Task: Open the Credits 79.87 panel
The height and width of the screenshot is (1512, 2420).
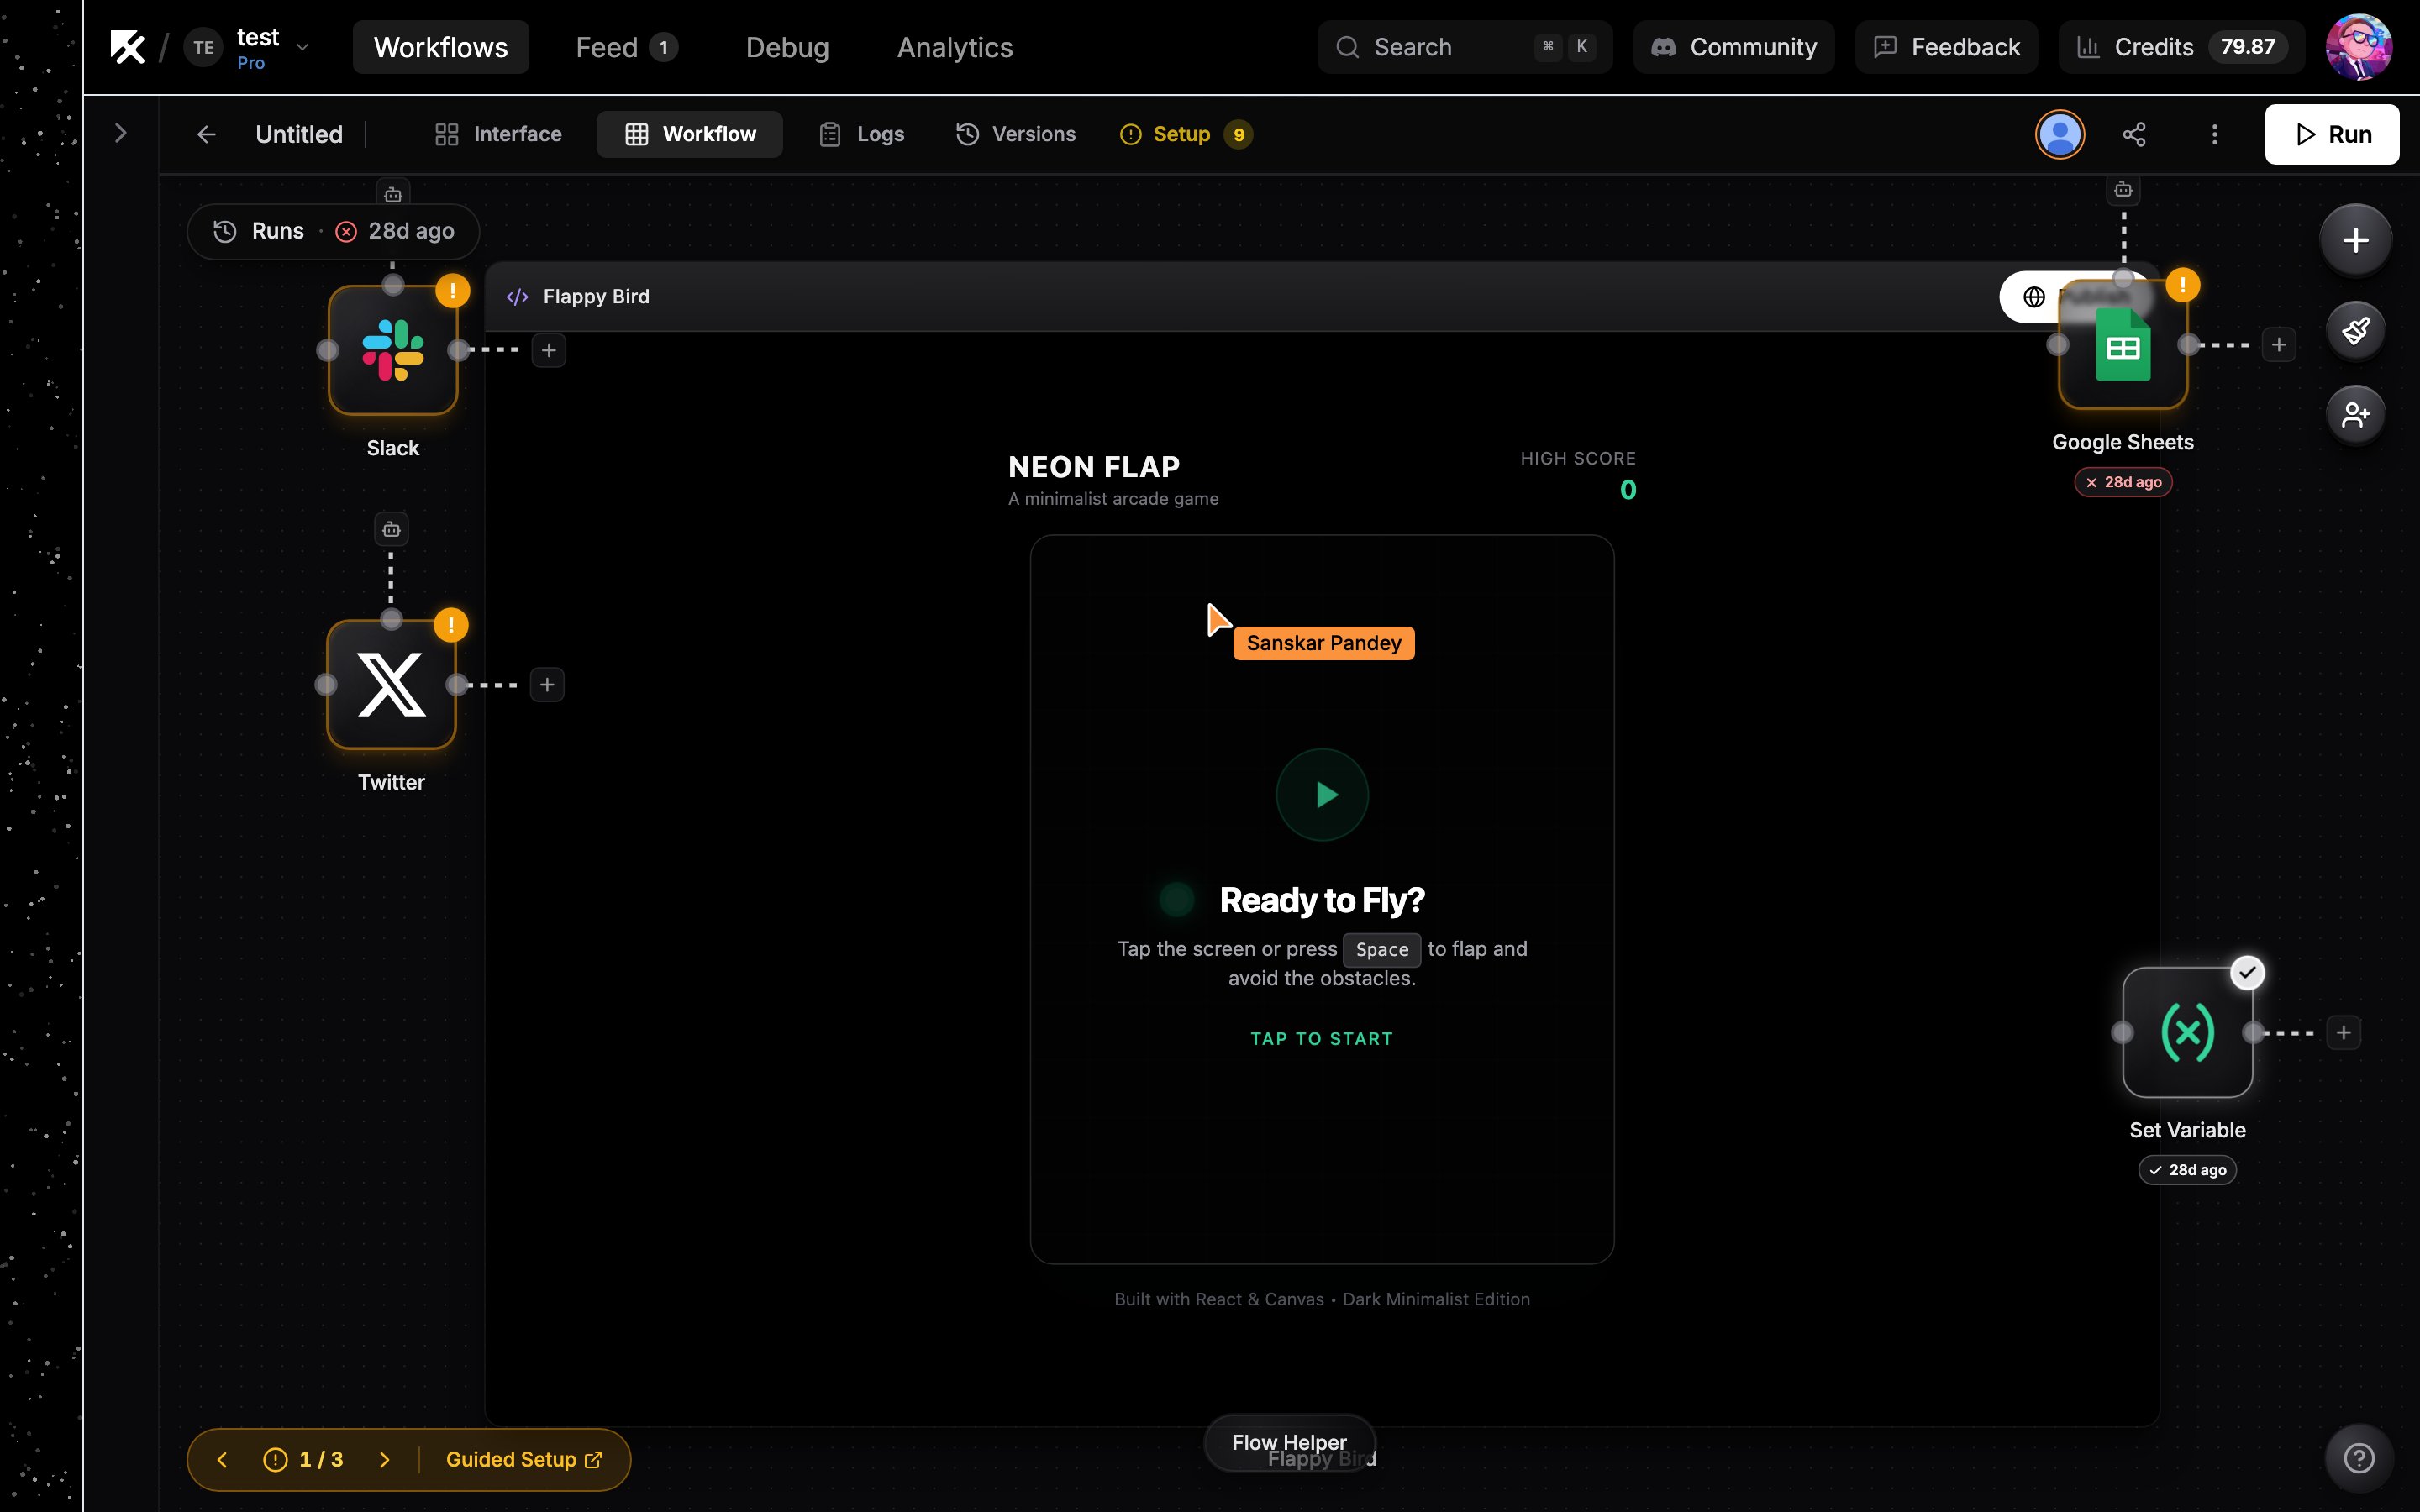Action: click(x=2181, y=47)
